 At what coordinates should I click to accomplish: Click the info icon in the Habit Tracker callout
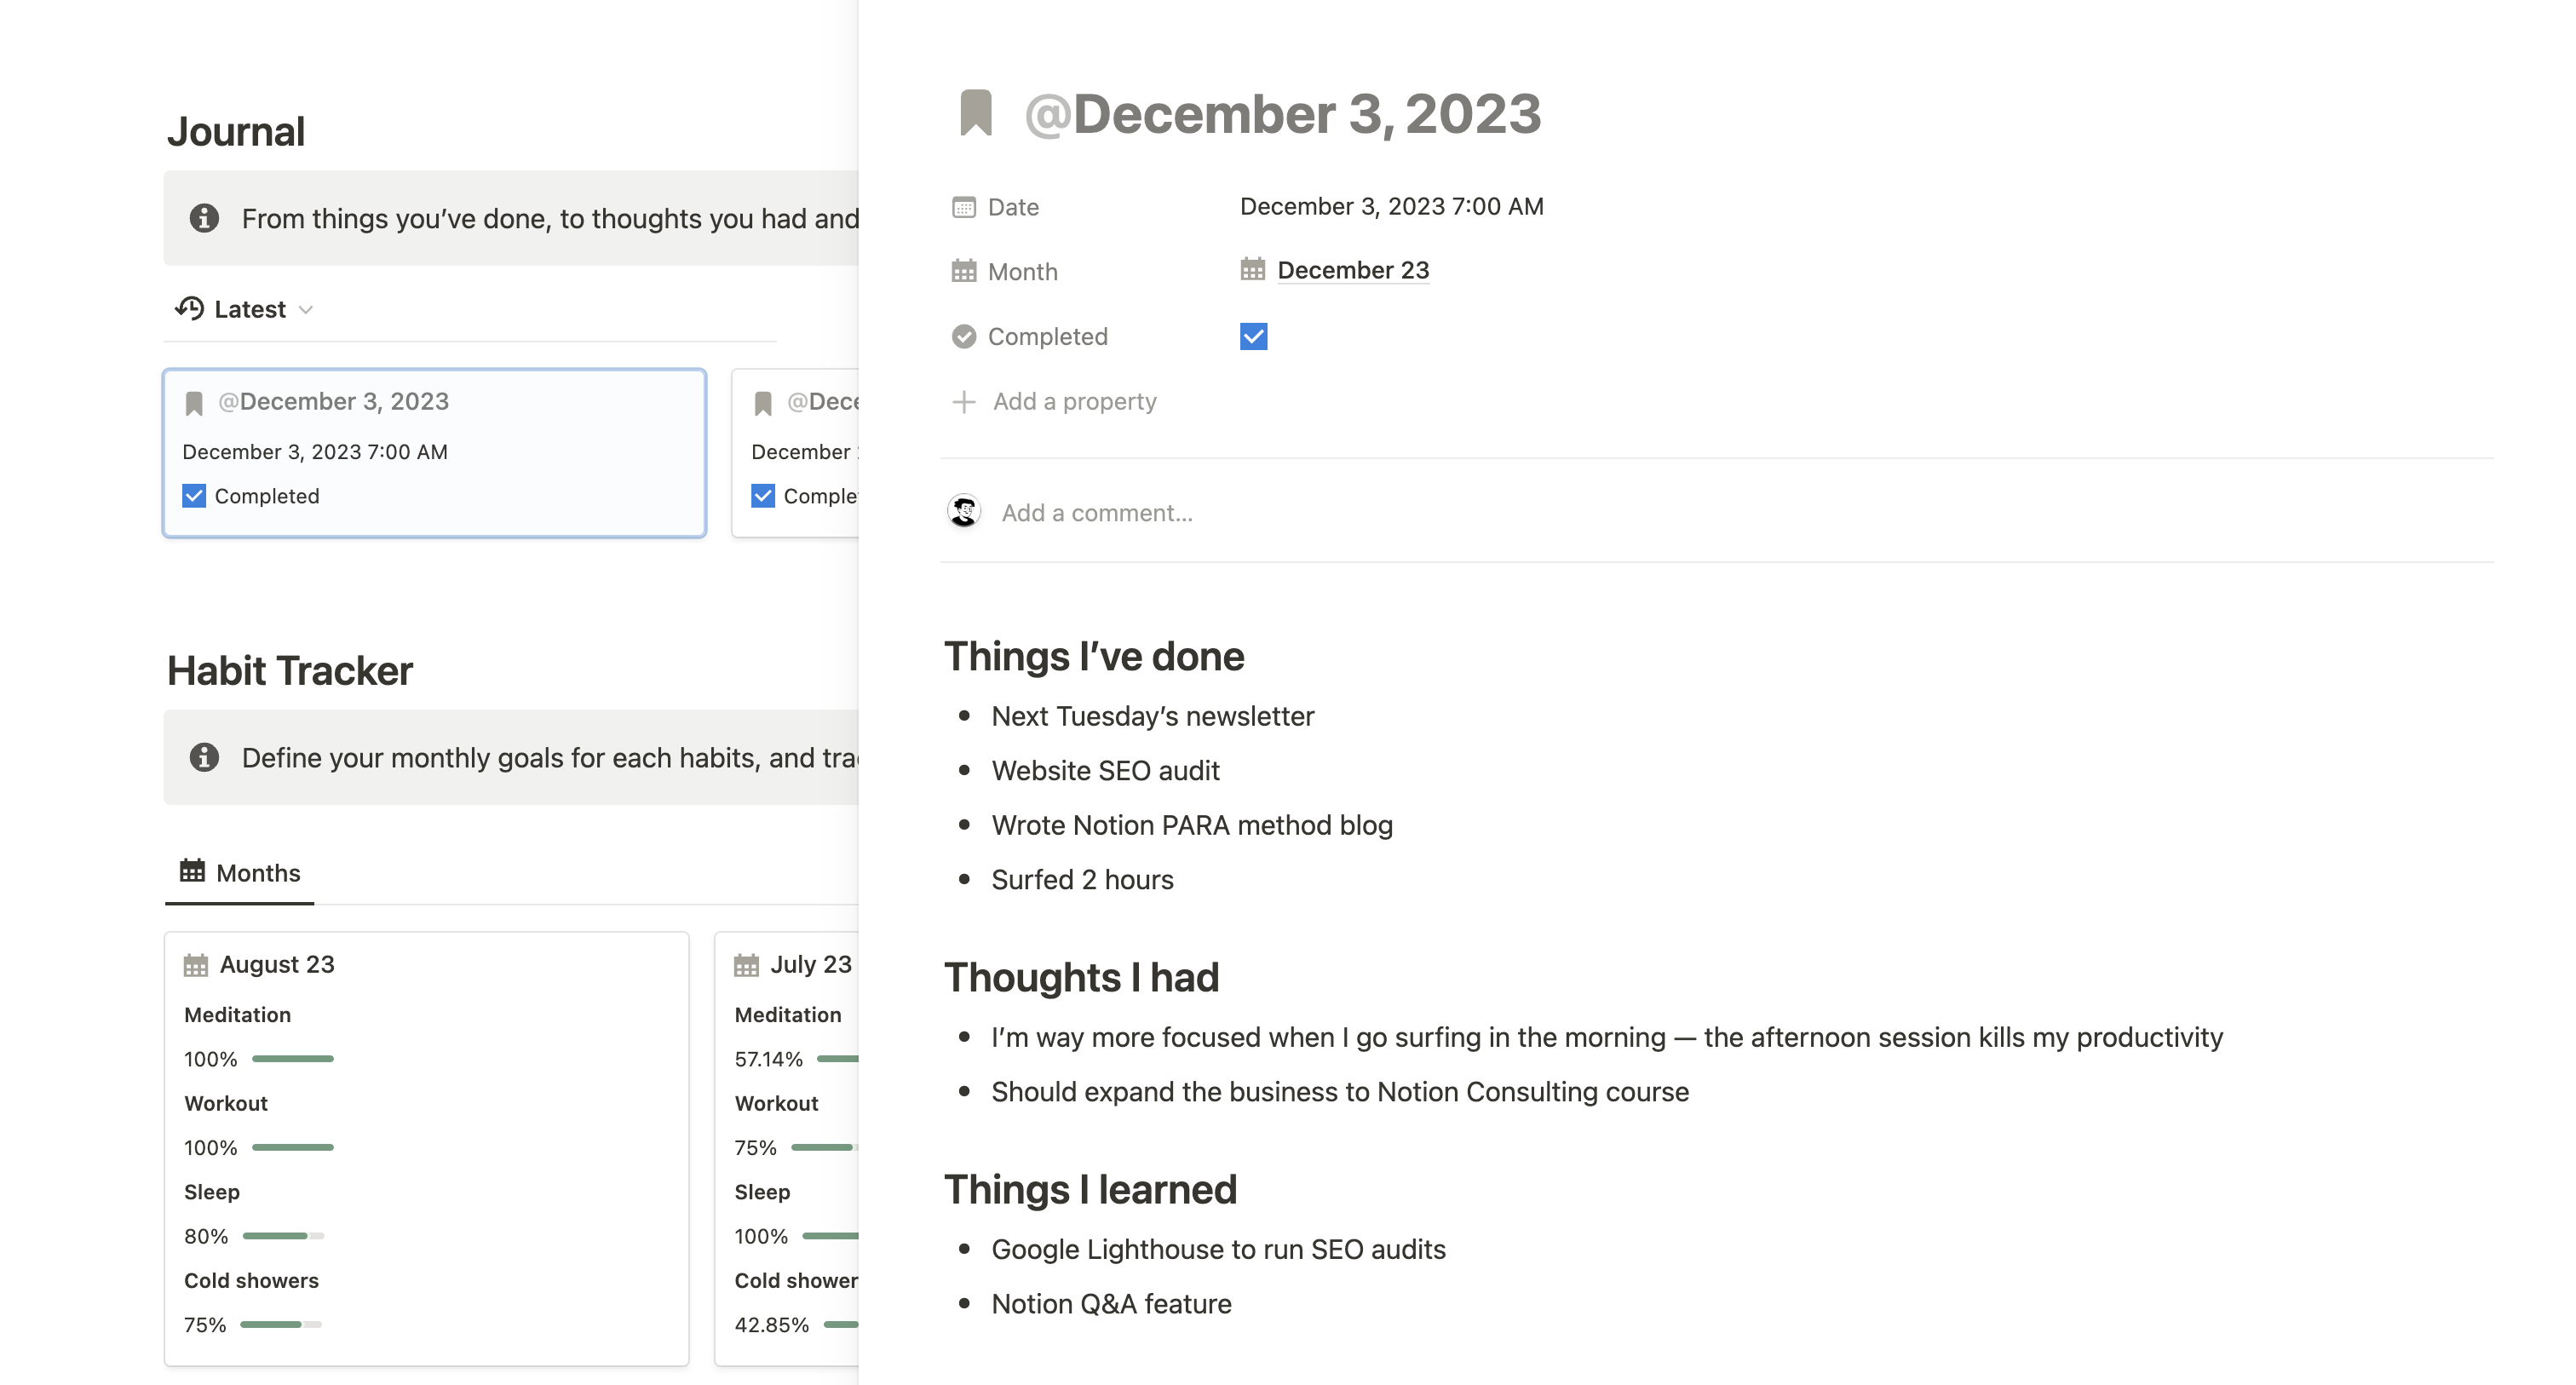click(204, 757)
